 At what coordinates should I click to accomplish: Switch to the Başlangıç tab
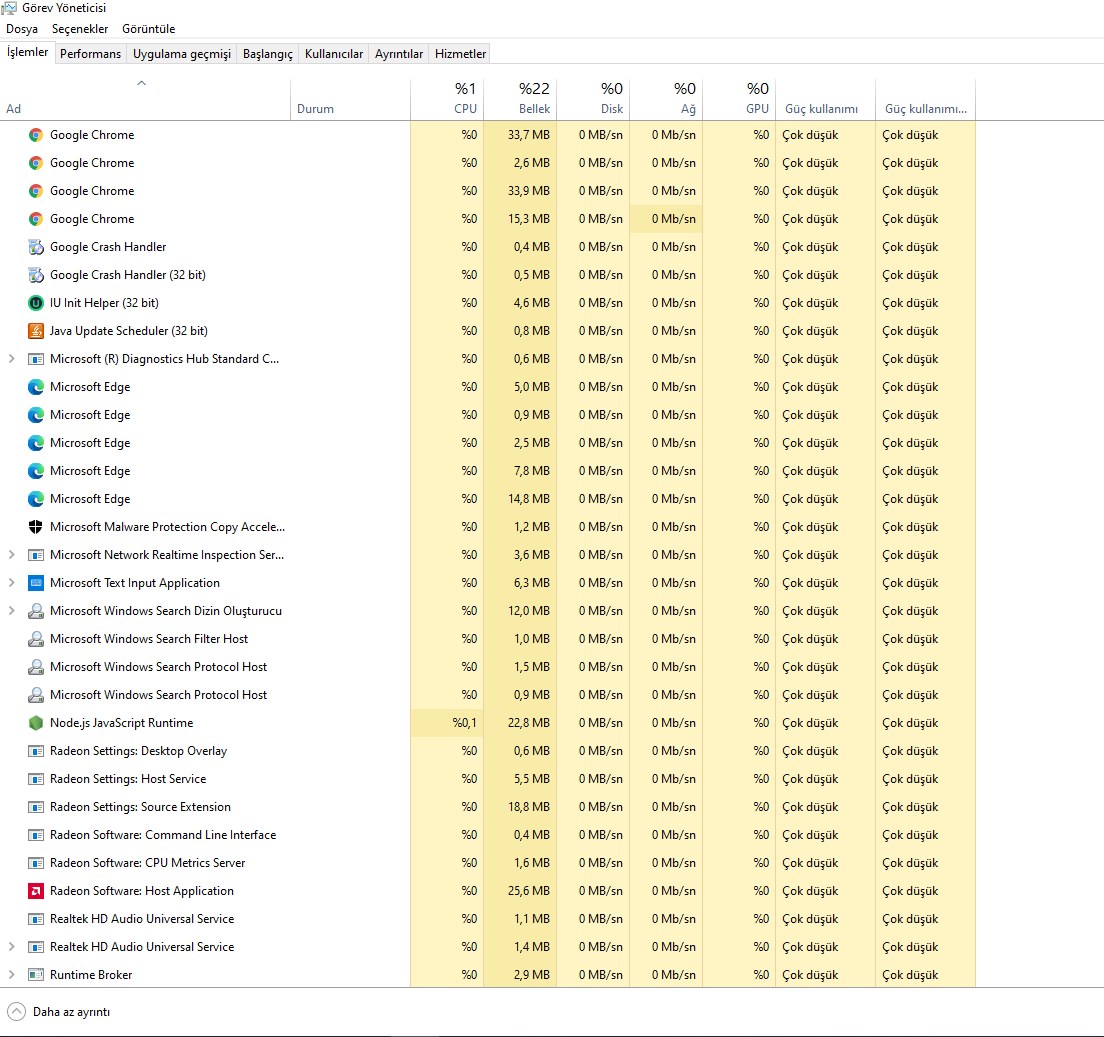[268, 54]
